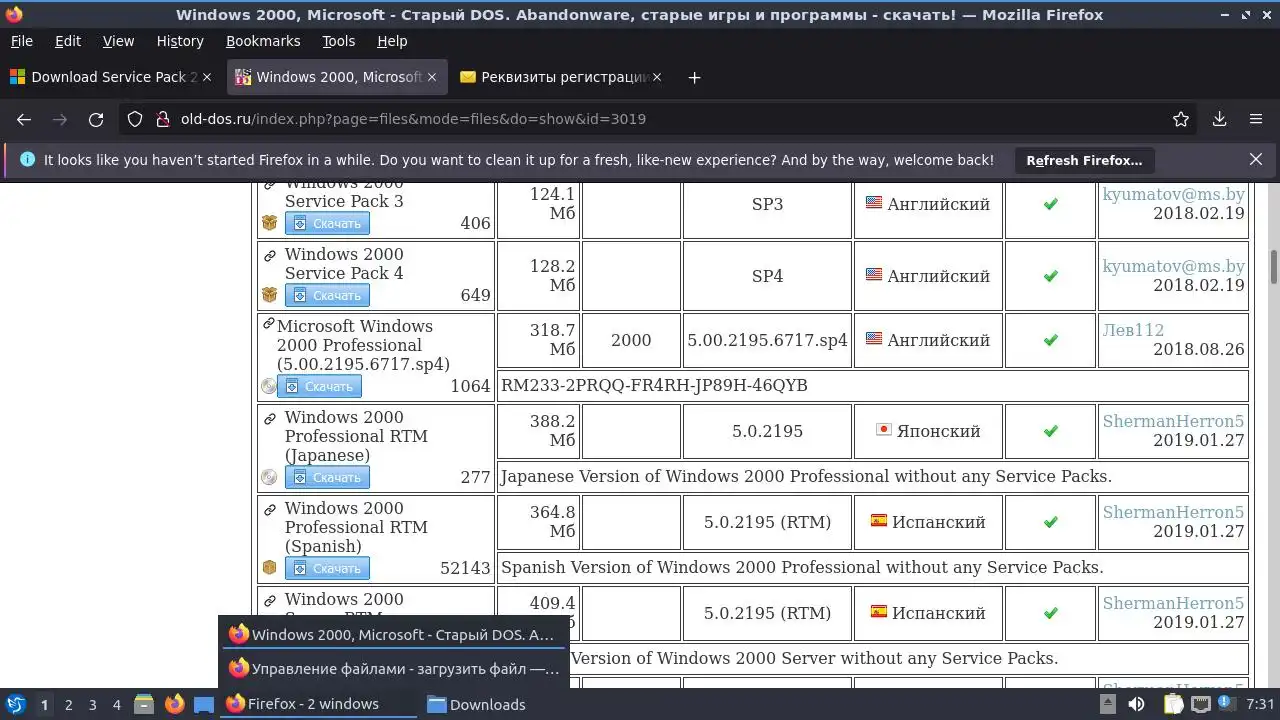Click the green checkmark in Service Pack 4 row
Image resolution: width=1280 pixels, height=720 pixels.
click(1050, 276)
